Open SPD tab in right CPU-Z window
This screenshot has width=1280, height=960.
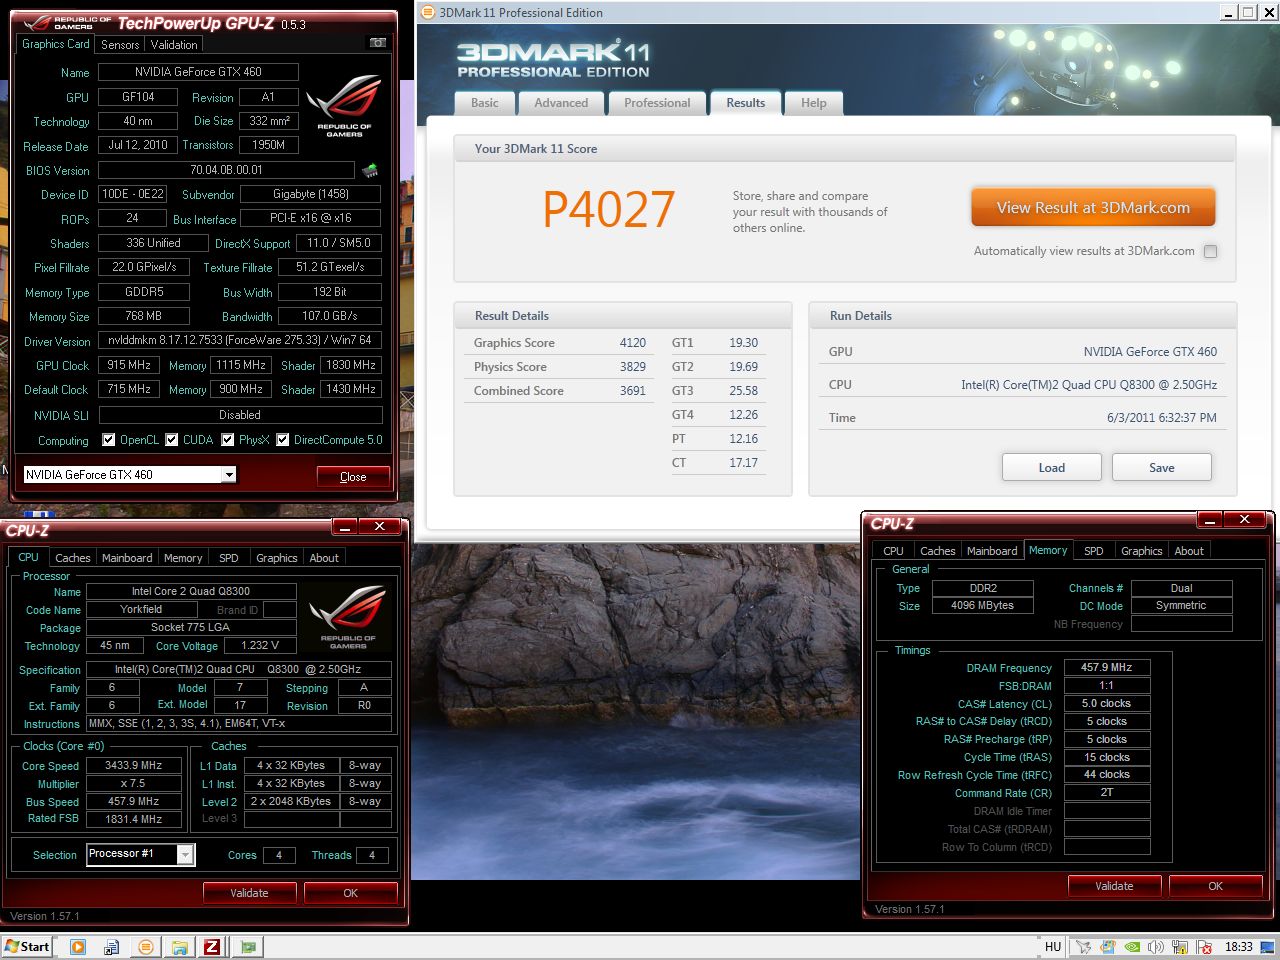(x=1094, y=551)
